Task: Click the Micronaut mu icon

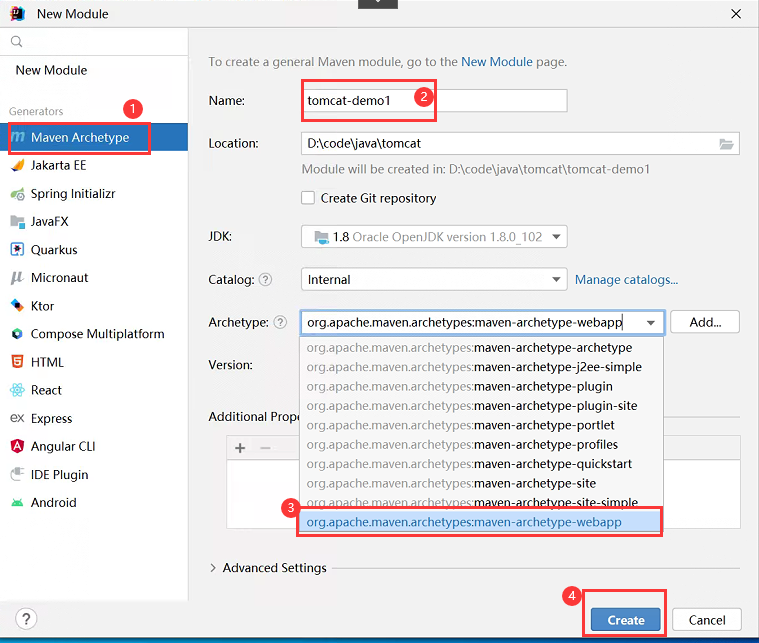Action: pos(17,278)
